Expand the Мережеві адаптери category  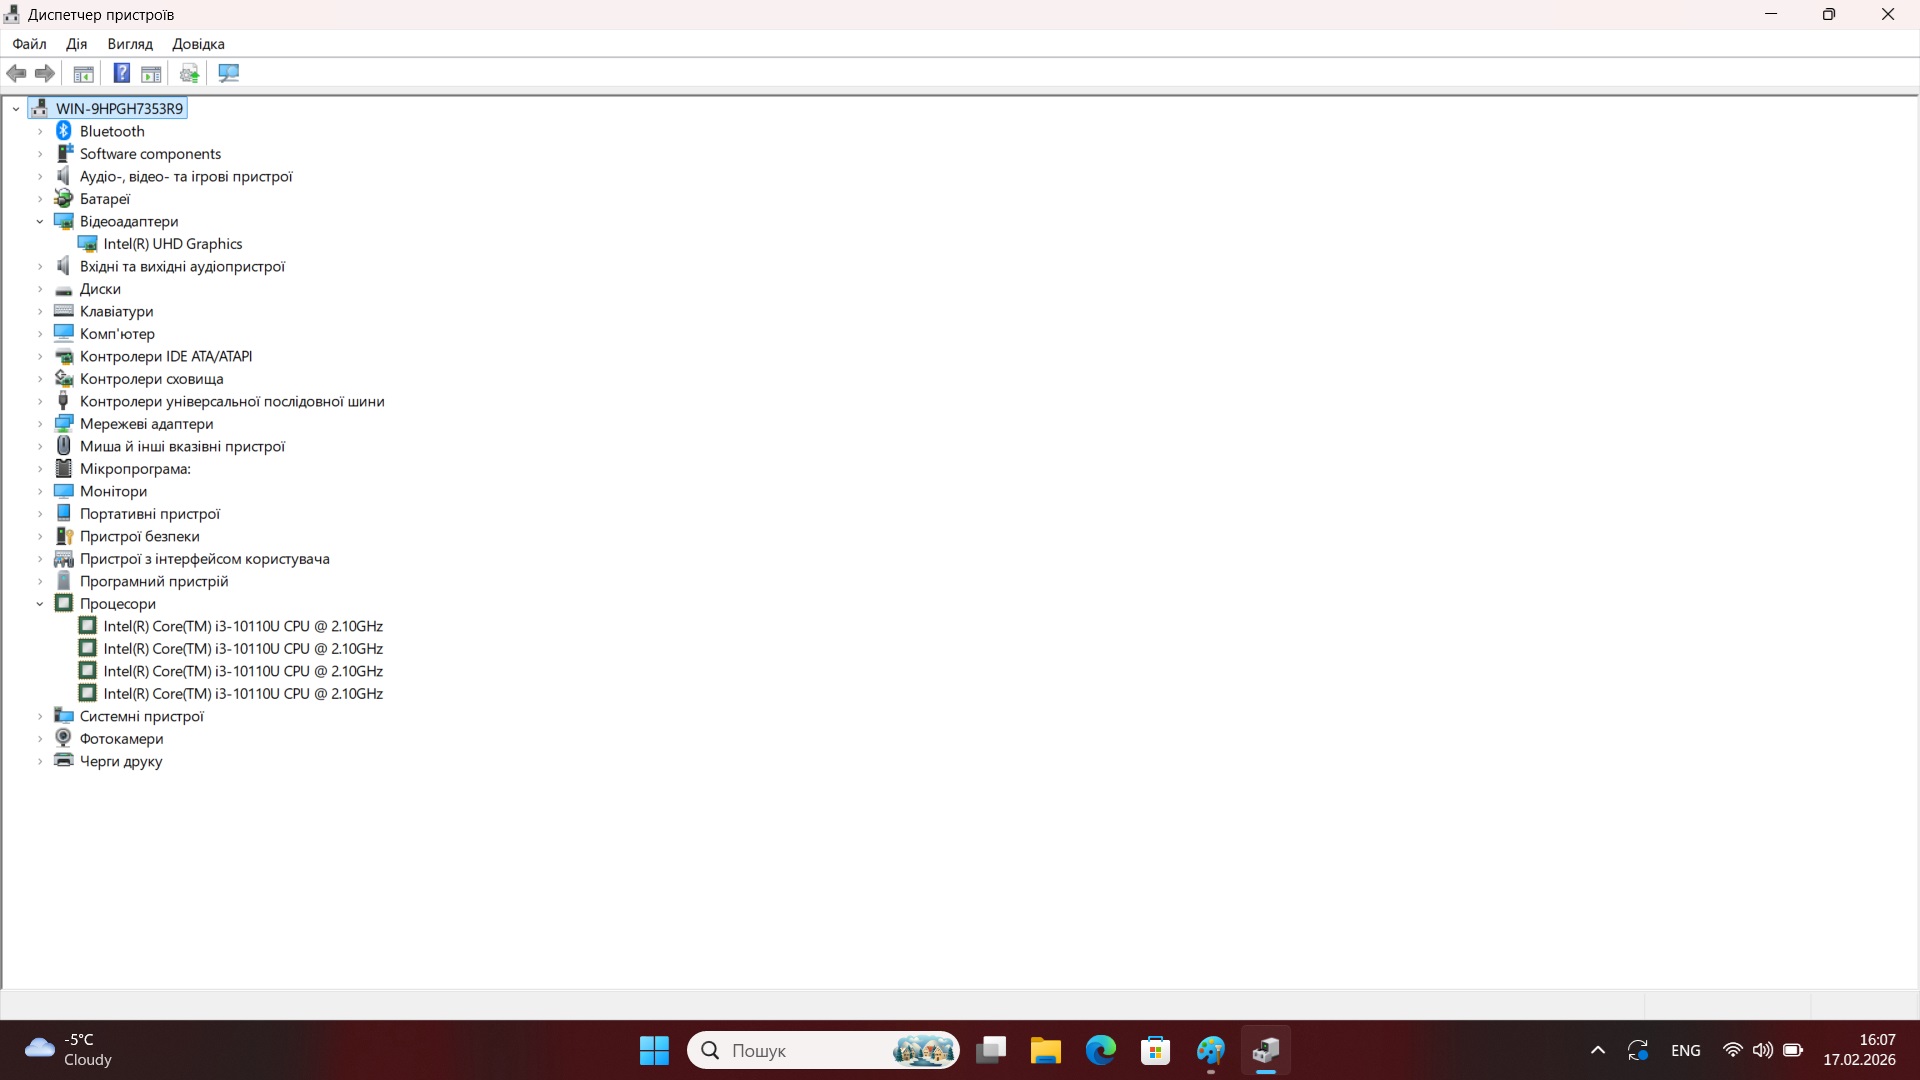point(40,424)
